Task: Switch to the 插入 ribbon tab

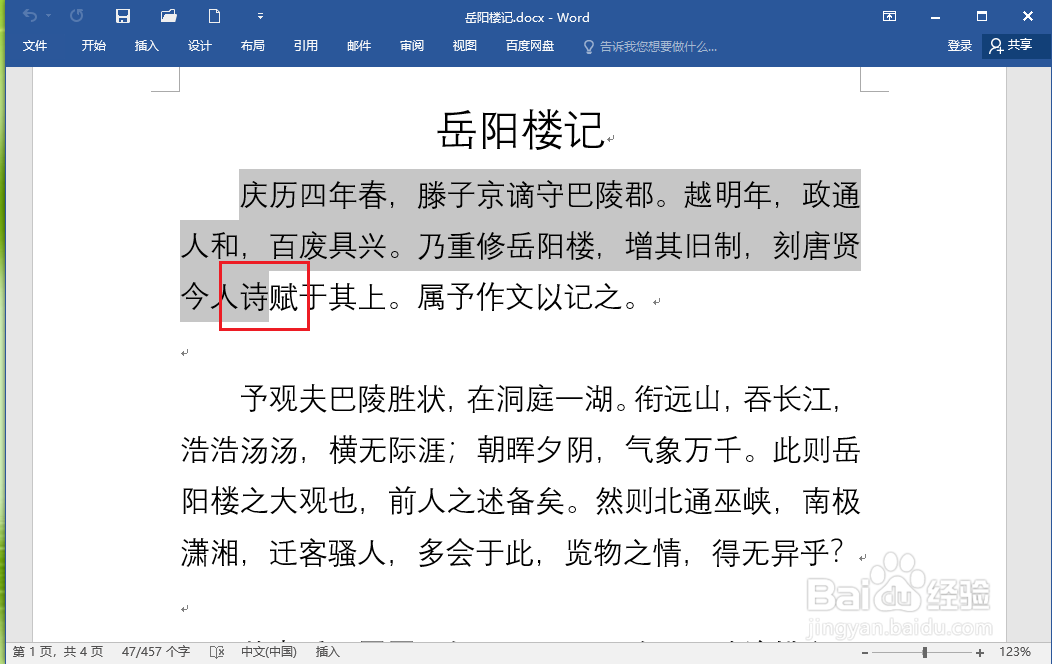Action: click(x=146, y=46)
